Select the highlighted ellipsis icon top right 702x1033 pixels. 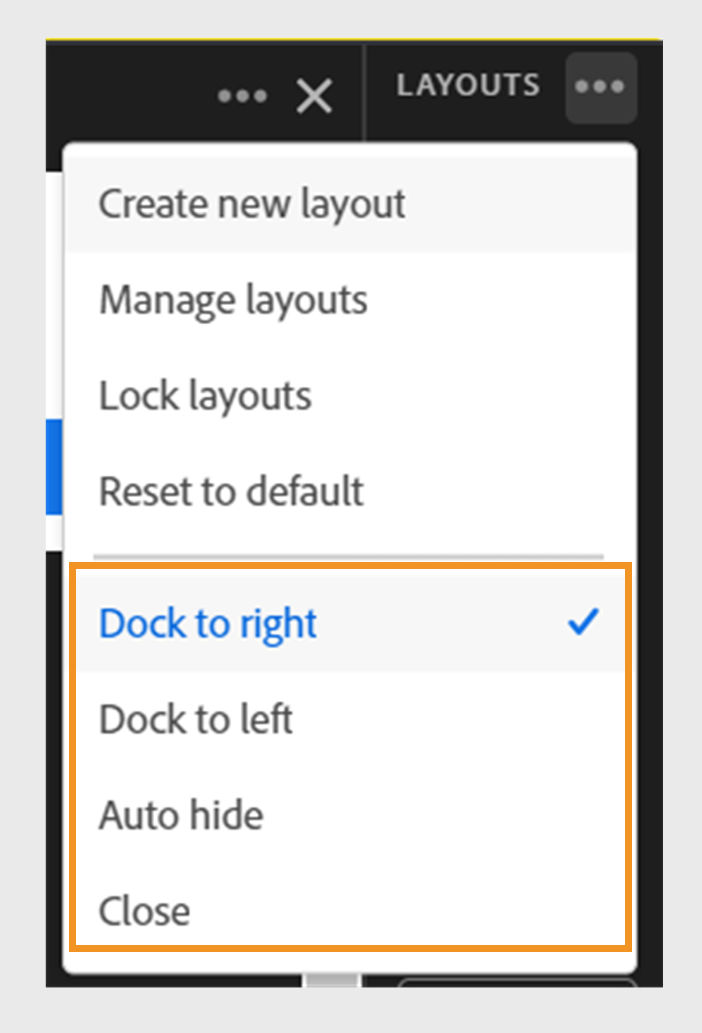click(x=599, y=88)
